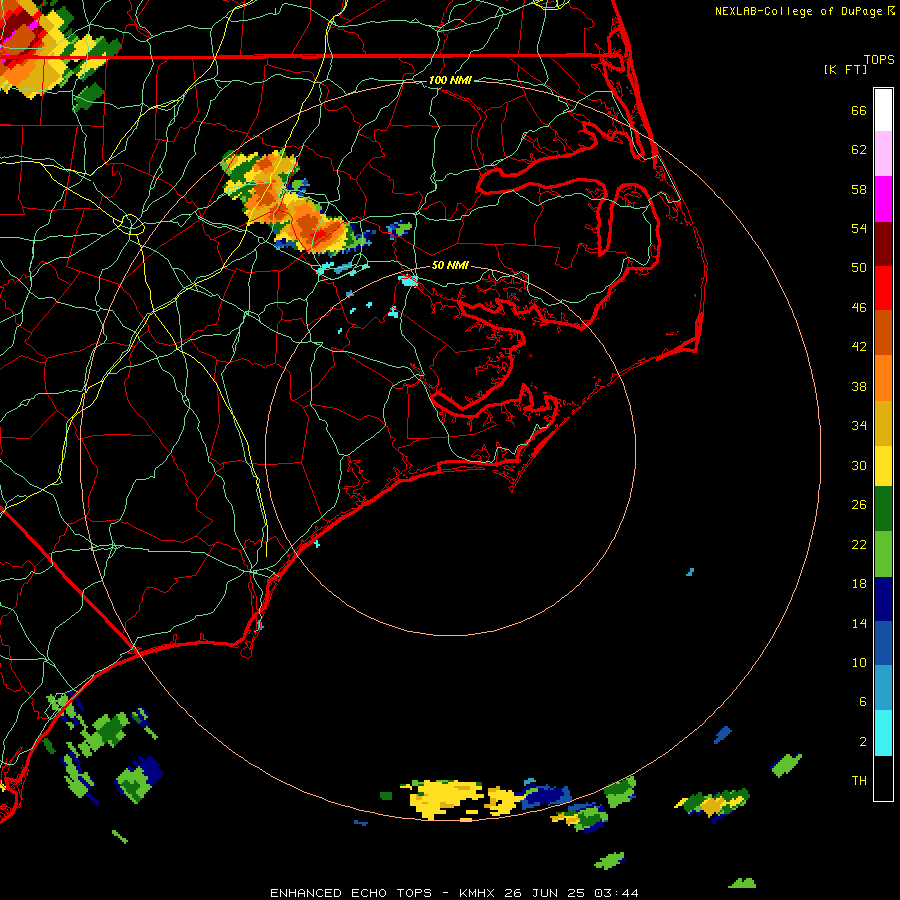900x900 pixels.
Task: Click the white swatch in the tops legend
Action: tap(883, 110)
